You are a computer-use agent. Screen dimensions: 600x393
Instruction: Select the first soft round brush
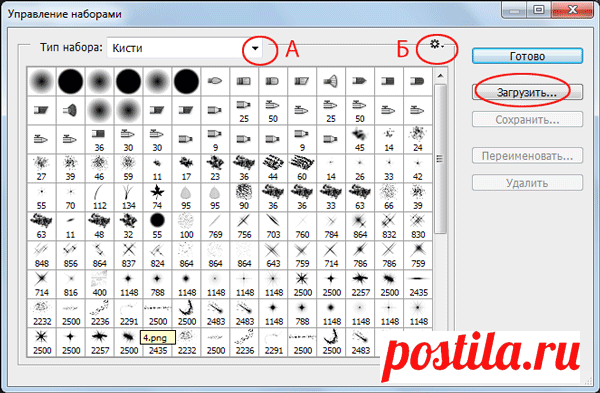42,82
